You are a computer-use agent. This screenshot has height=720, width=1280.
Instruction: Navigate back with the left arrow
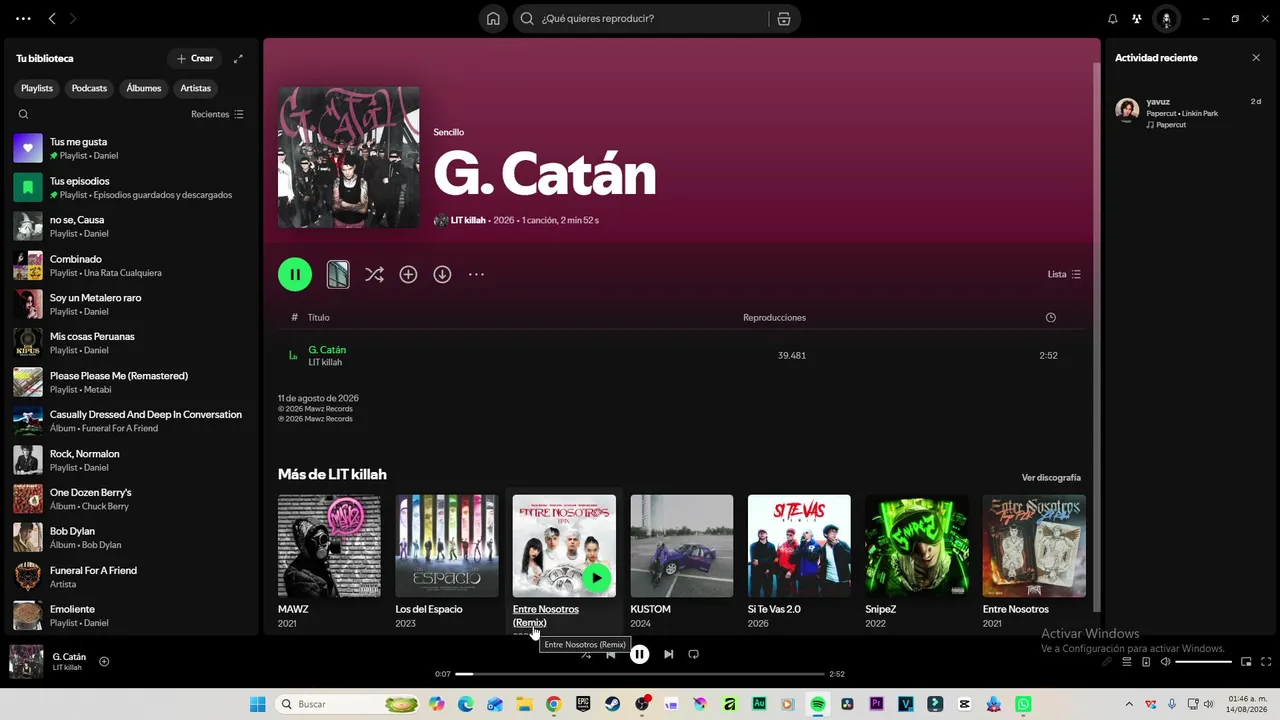[52, 19]
